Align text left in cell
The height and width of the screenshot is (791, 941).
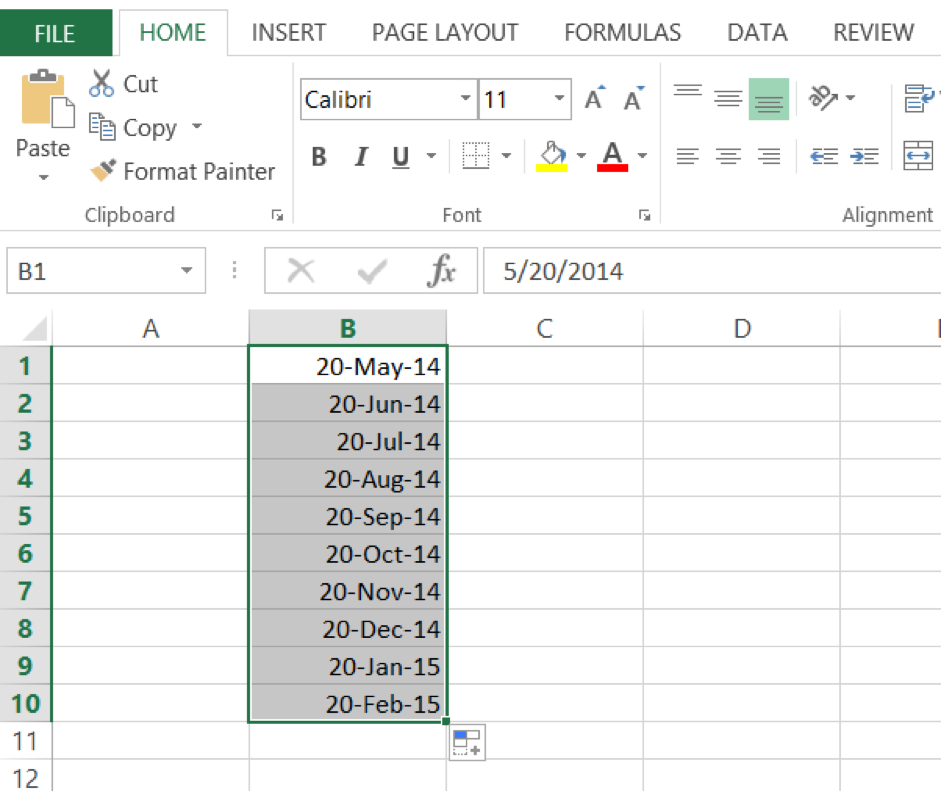click(688, 156)
